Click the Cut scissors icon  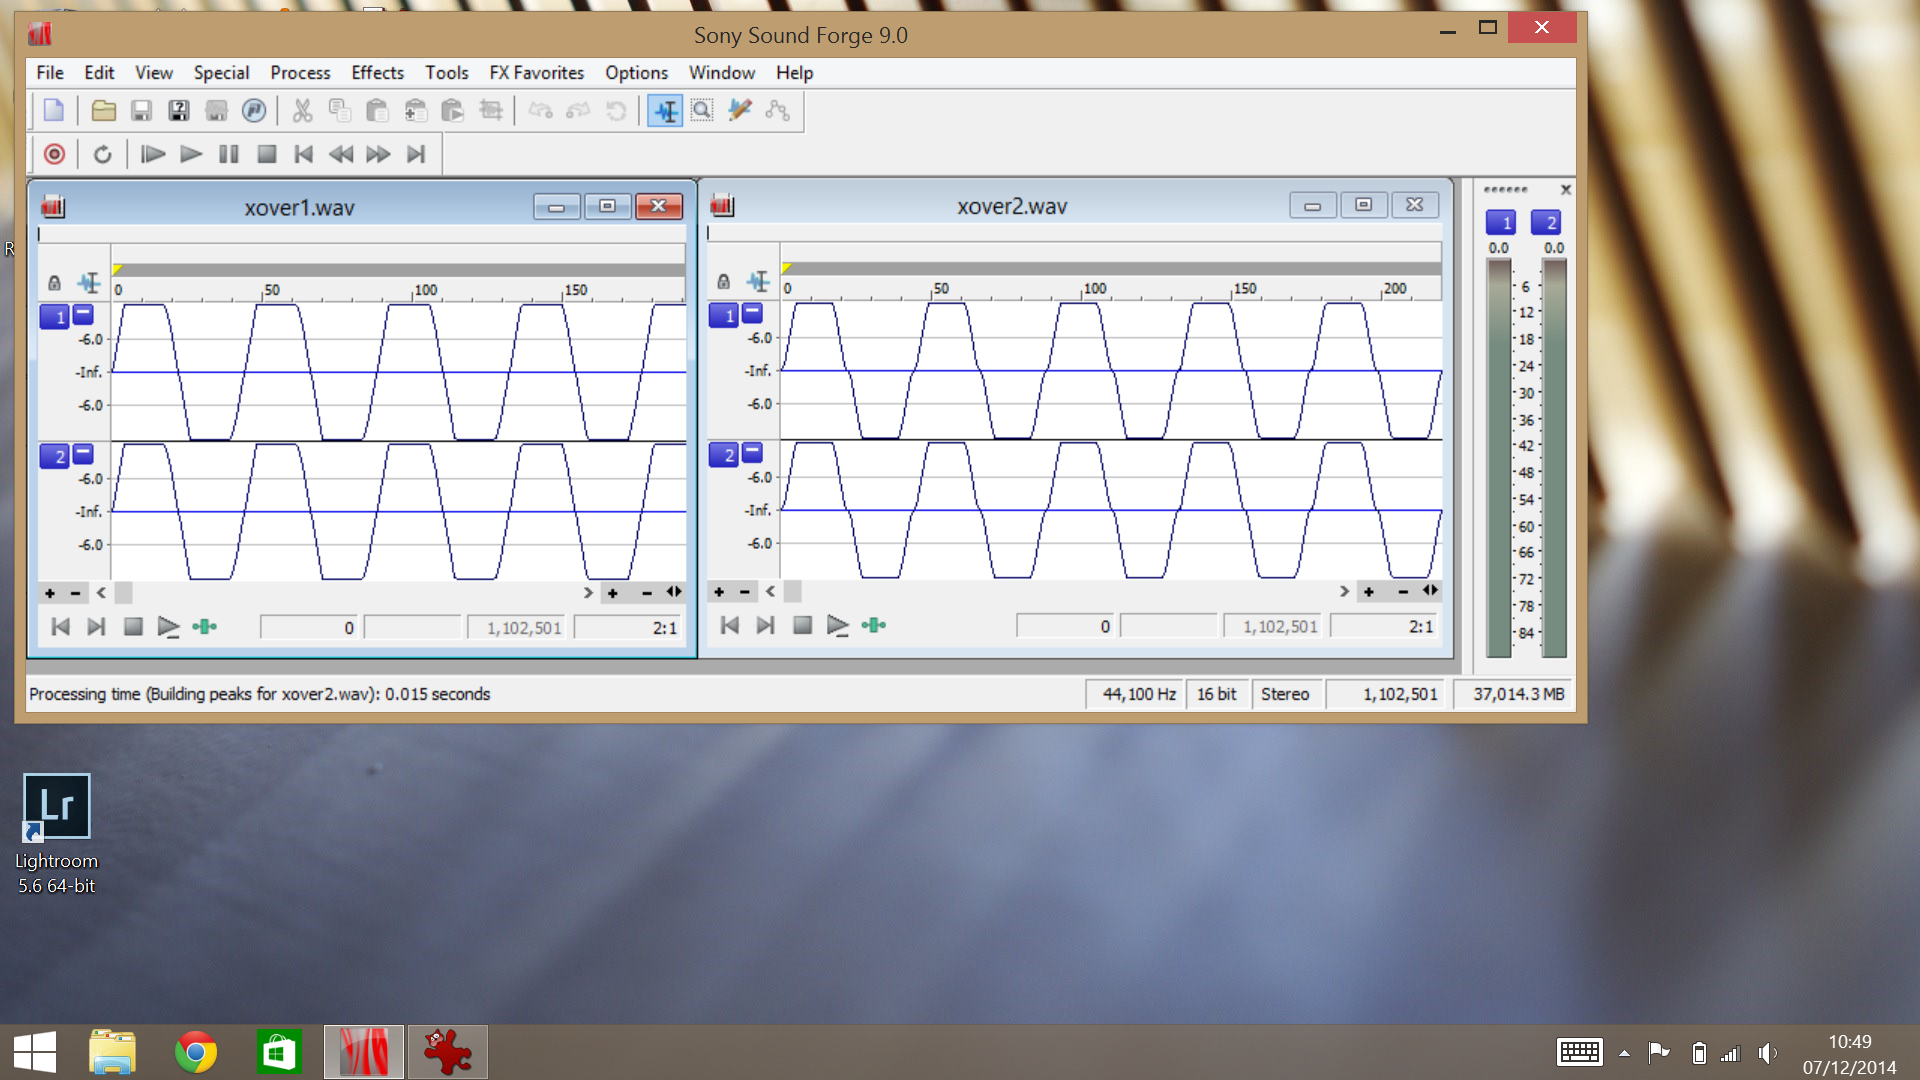pos(302,110)
